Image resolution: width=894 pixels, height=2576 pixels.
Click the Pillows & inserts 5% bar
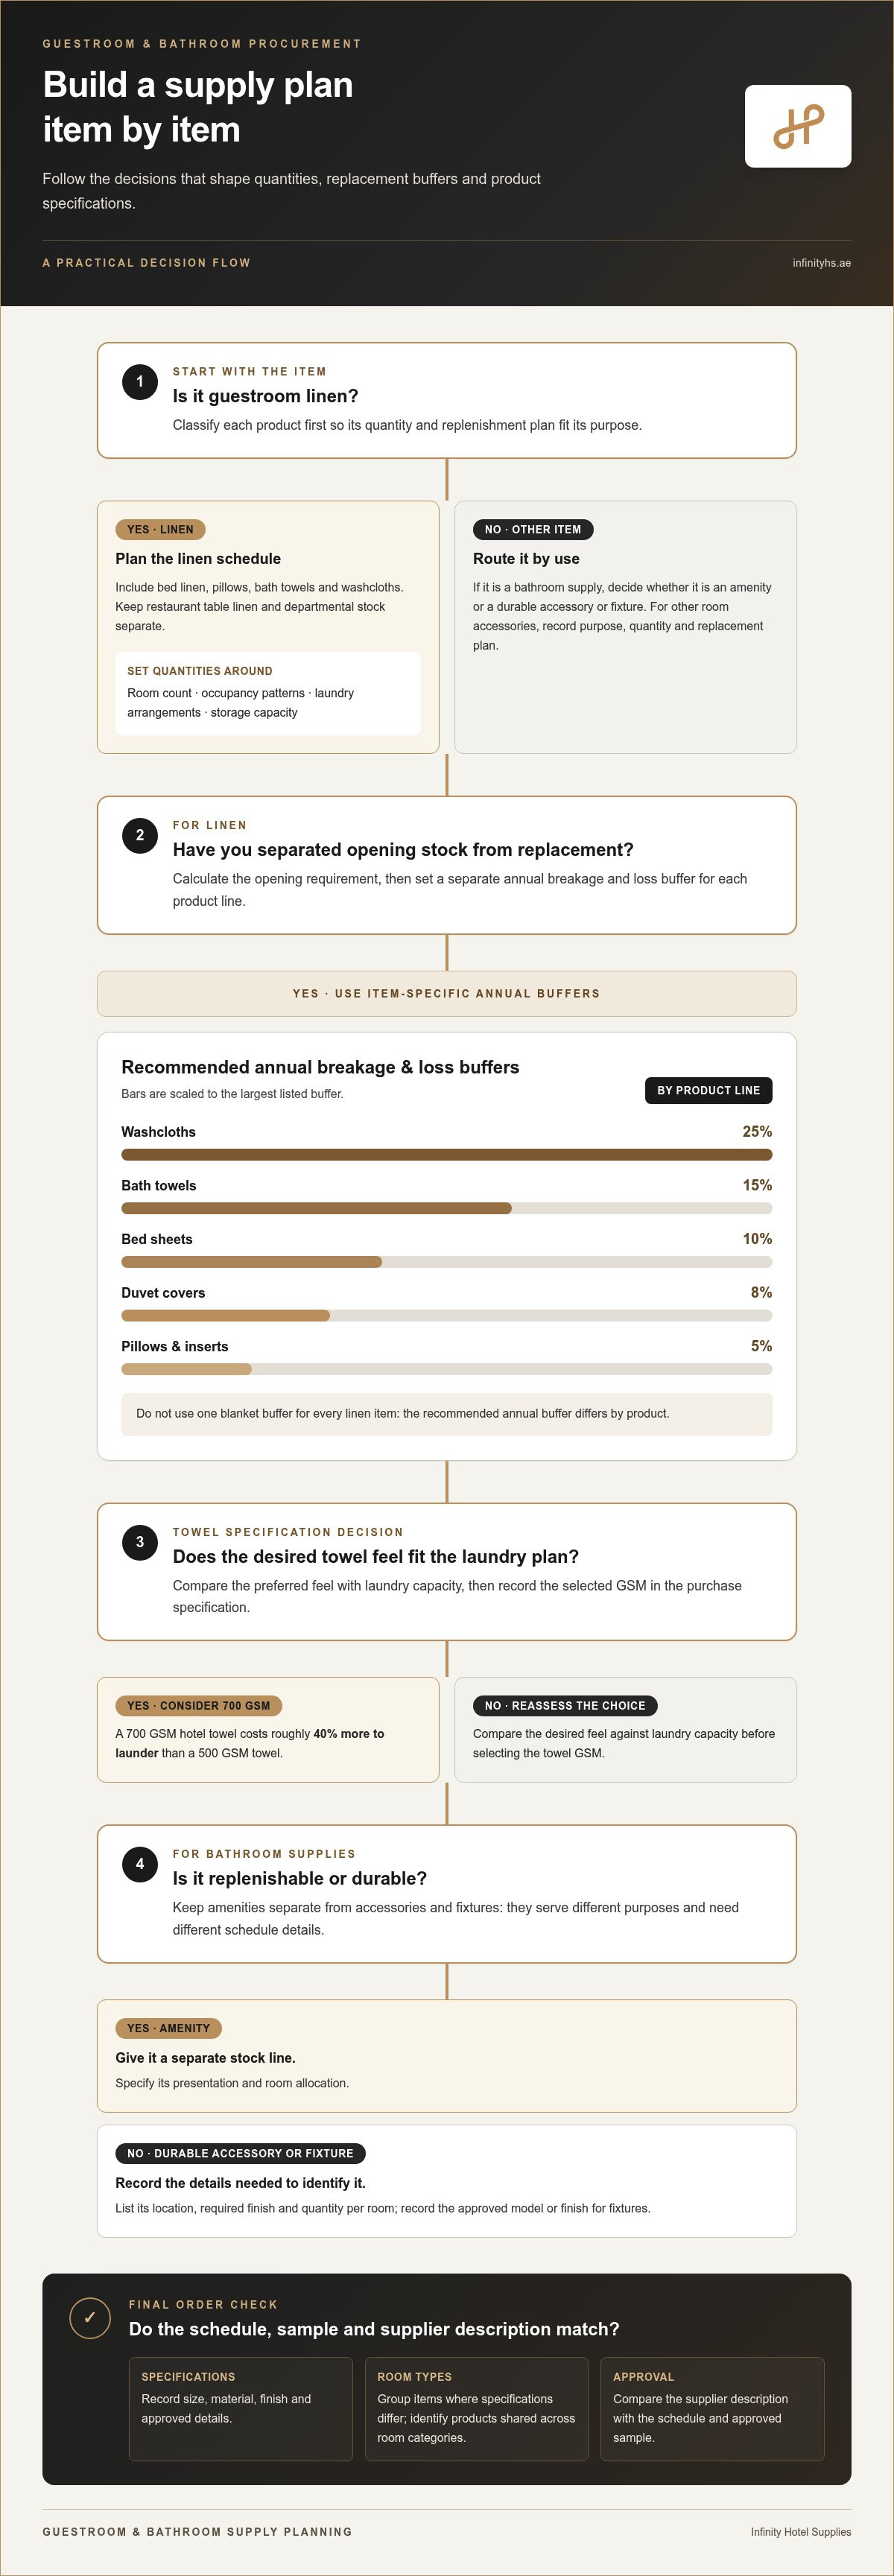pos(446,1369)
